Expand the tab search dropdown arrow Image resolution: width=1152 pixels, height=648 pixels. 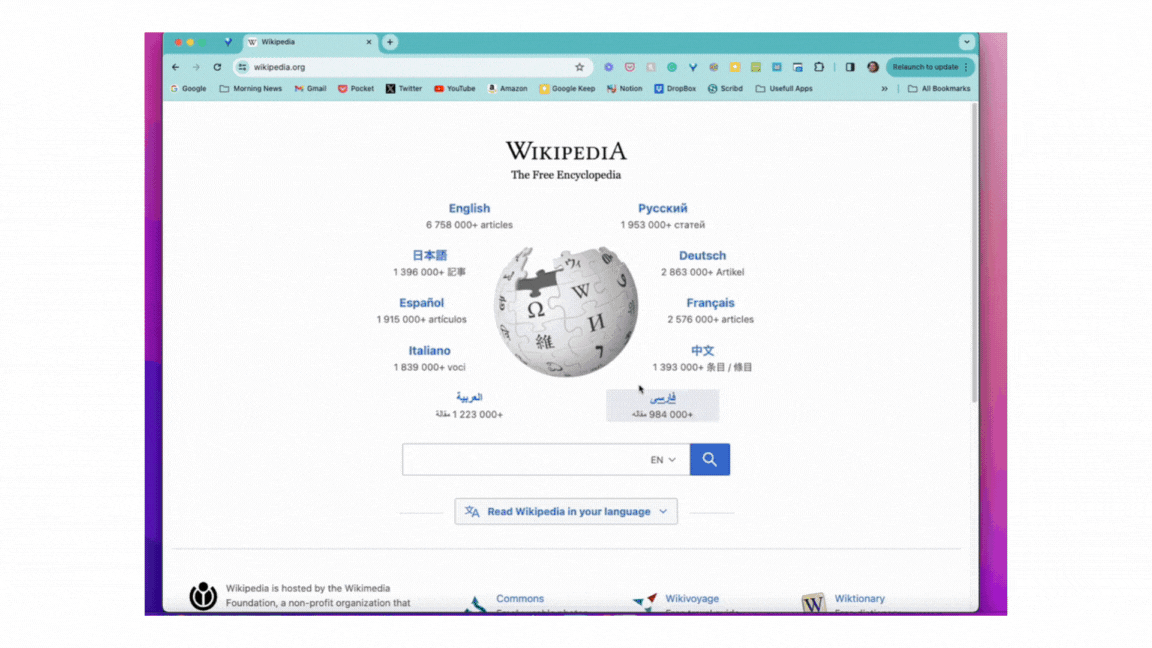click(966, 42)
